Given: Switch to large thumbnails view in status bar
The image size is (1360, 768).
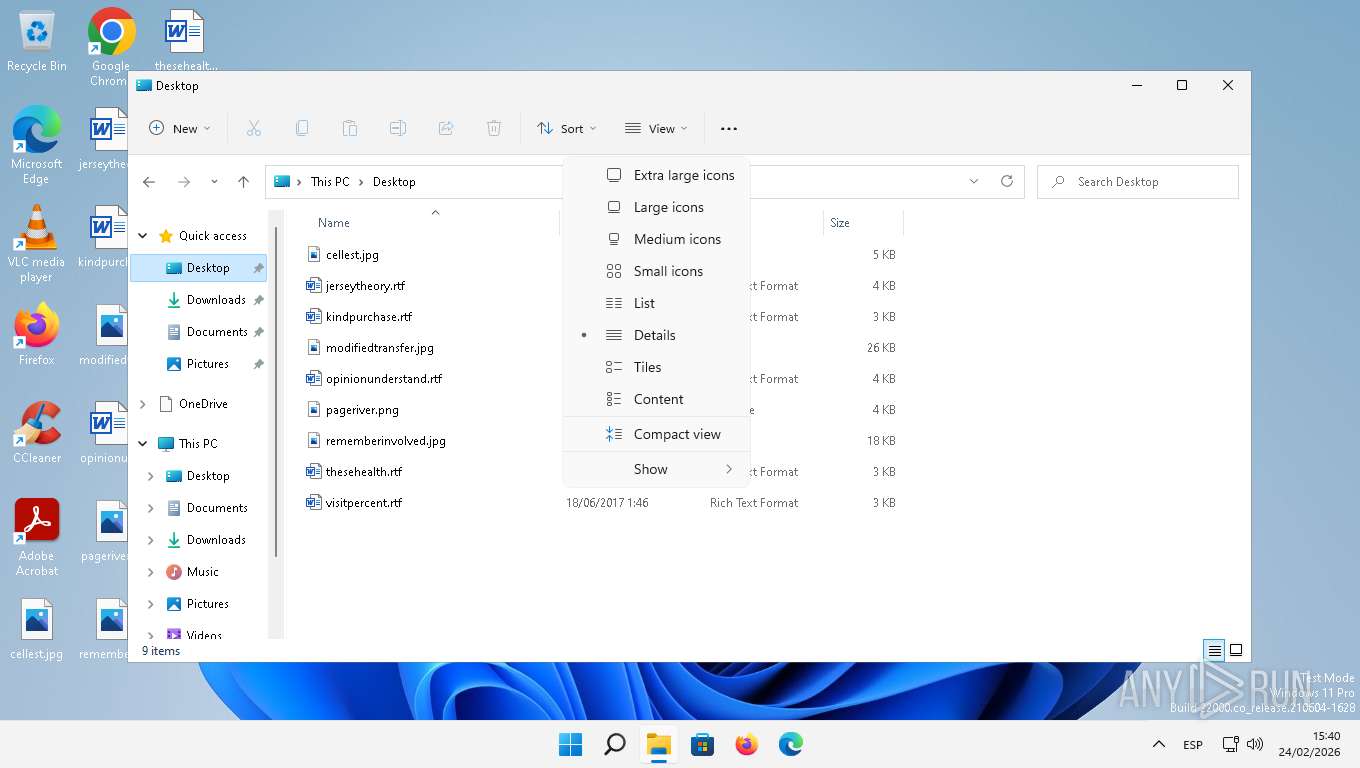Looking at the screenshot, I should (1236, 650).
